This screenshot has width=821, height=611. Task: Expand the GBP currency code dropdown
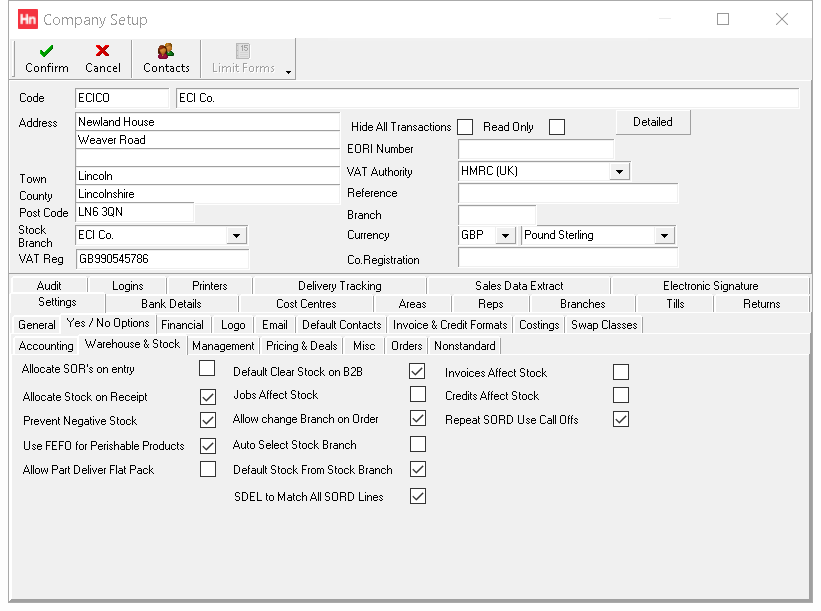(505, 236)
